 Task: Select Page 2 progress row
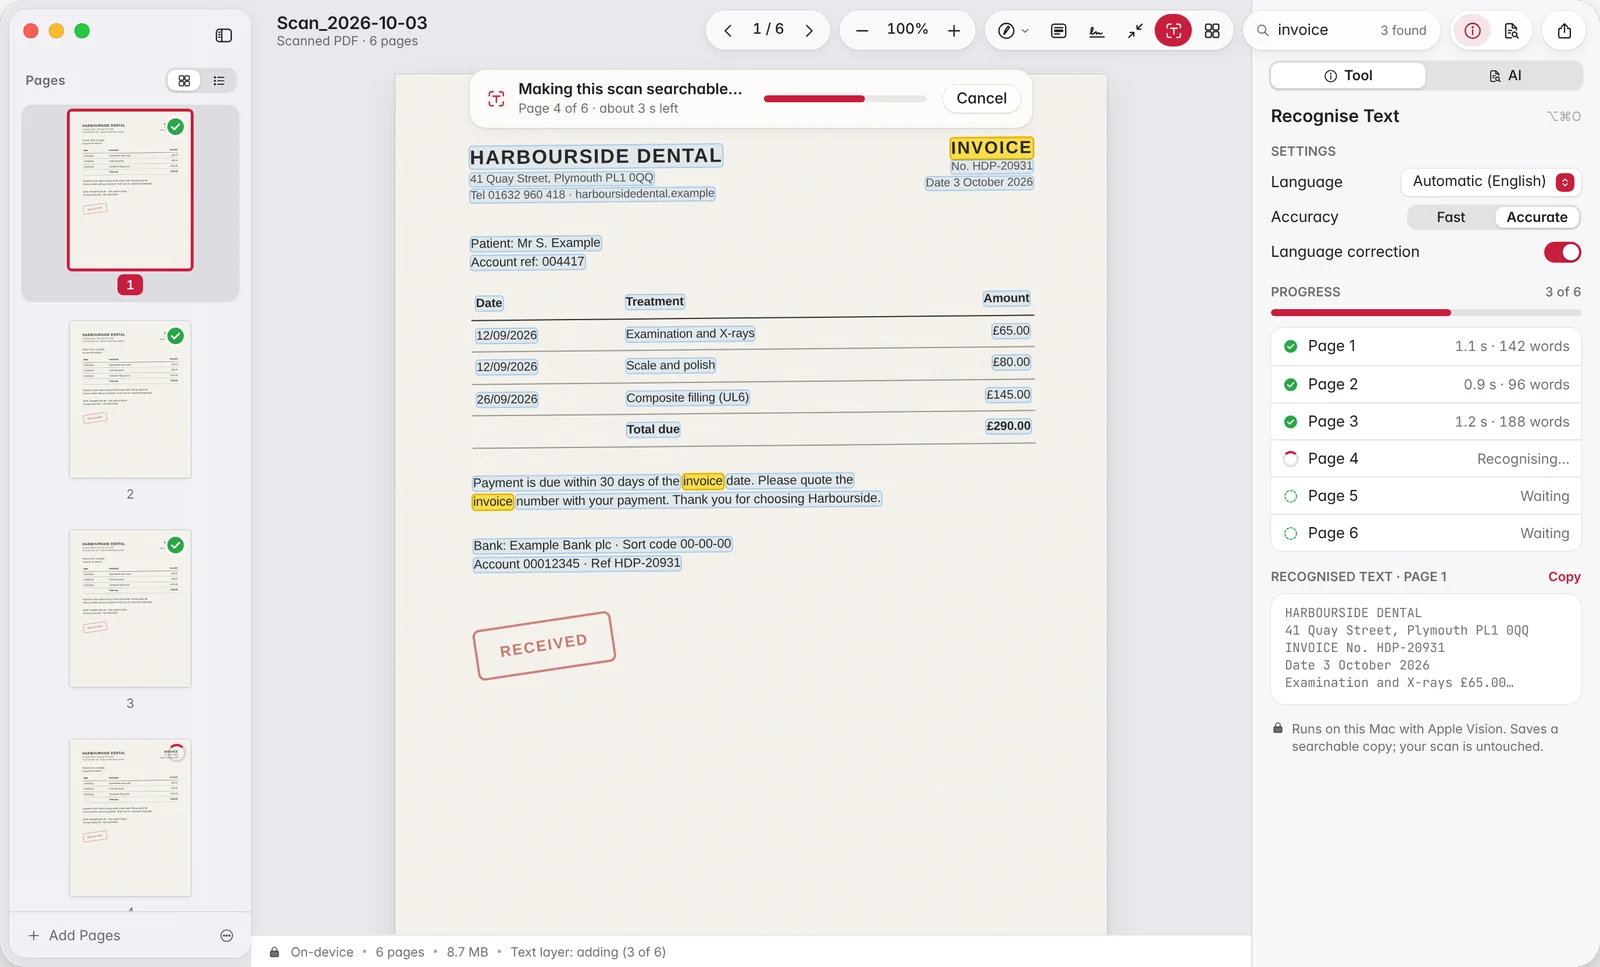tap(1426, 384)
